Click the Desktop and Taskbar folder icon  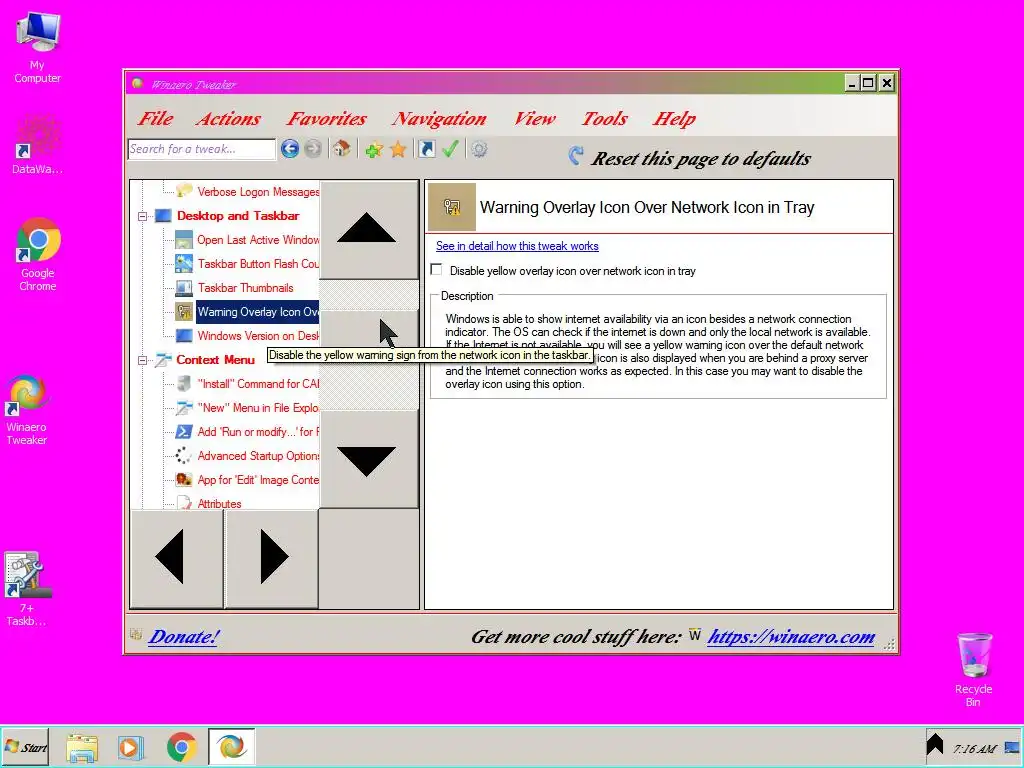coord(163,216)
